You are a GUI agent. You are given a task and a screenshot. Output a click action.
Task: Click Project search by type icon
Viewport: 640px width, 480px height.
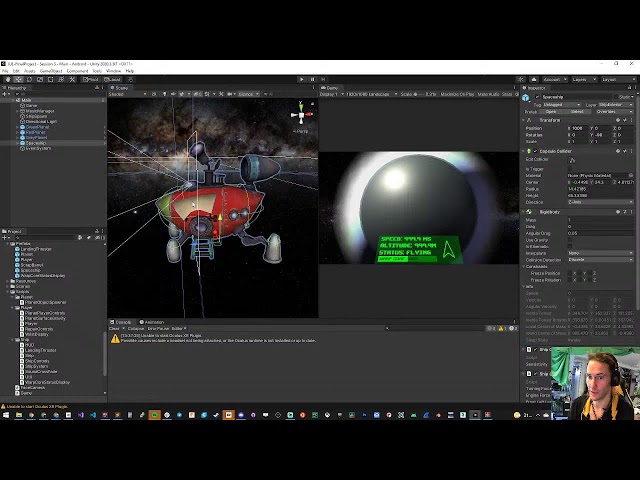point(80,238)
